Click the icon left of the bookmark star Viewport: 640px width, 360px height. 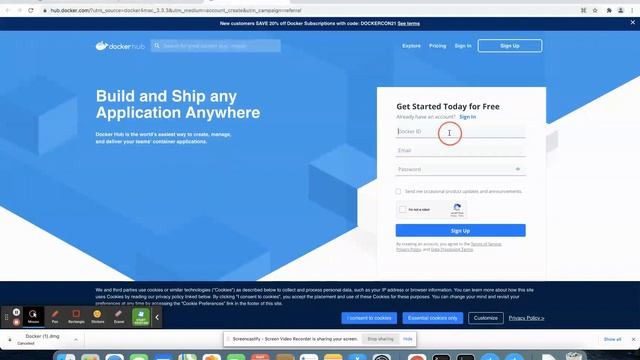583,10
